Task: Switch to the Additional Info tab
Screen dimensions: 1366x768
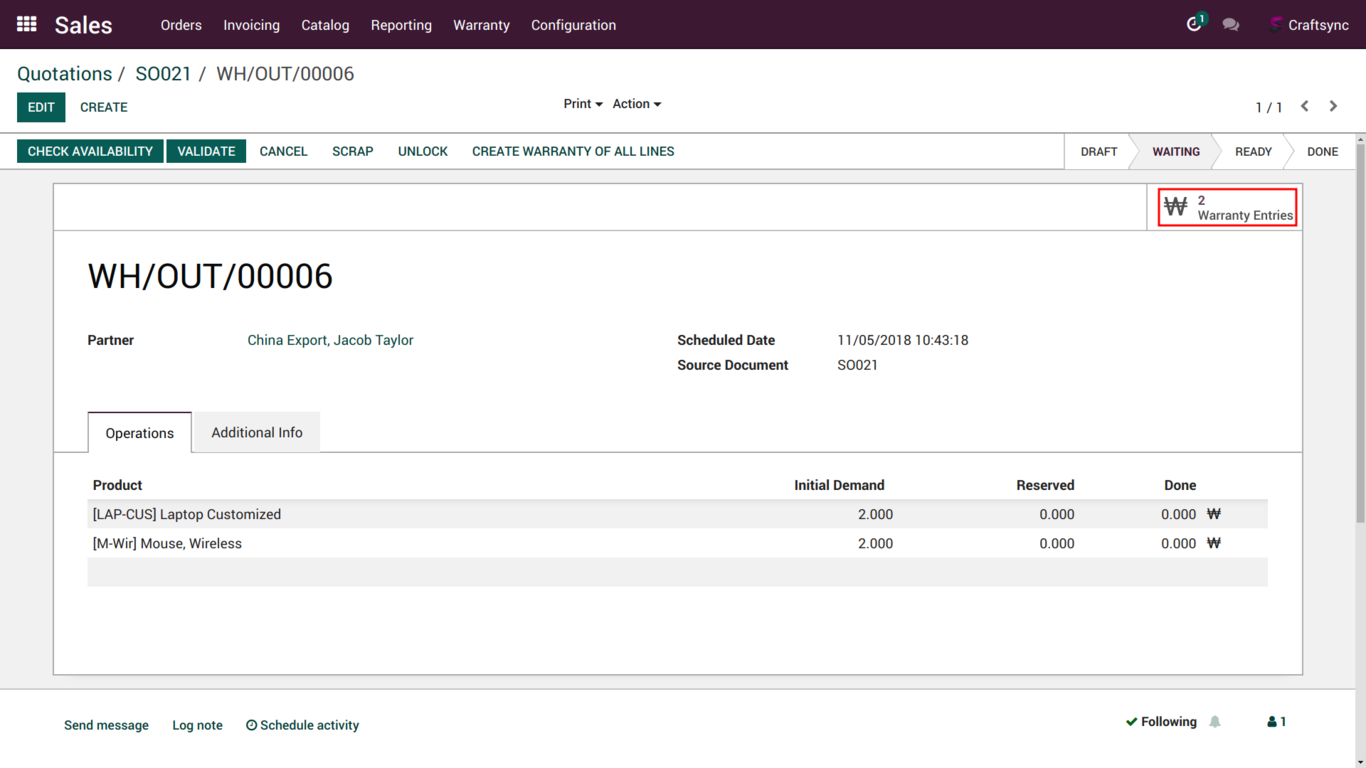Action: tap(256, 432)
